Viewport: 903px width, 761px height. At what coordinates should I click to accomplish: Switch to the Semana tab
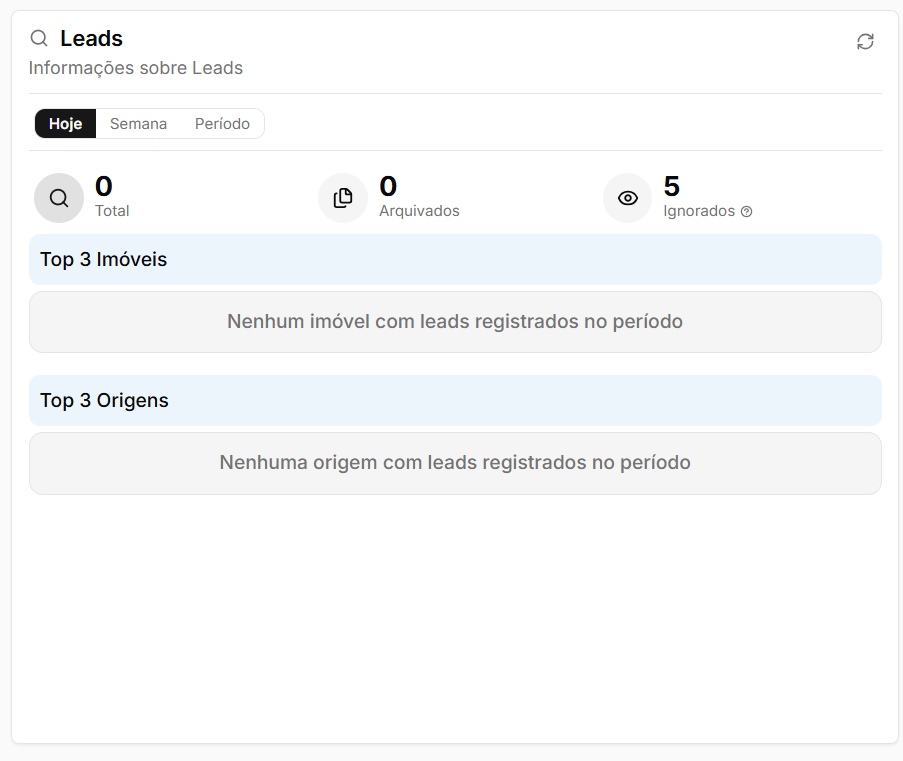pos(138,124)
